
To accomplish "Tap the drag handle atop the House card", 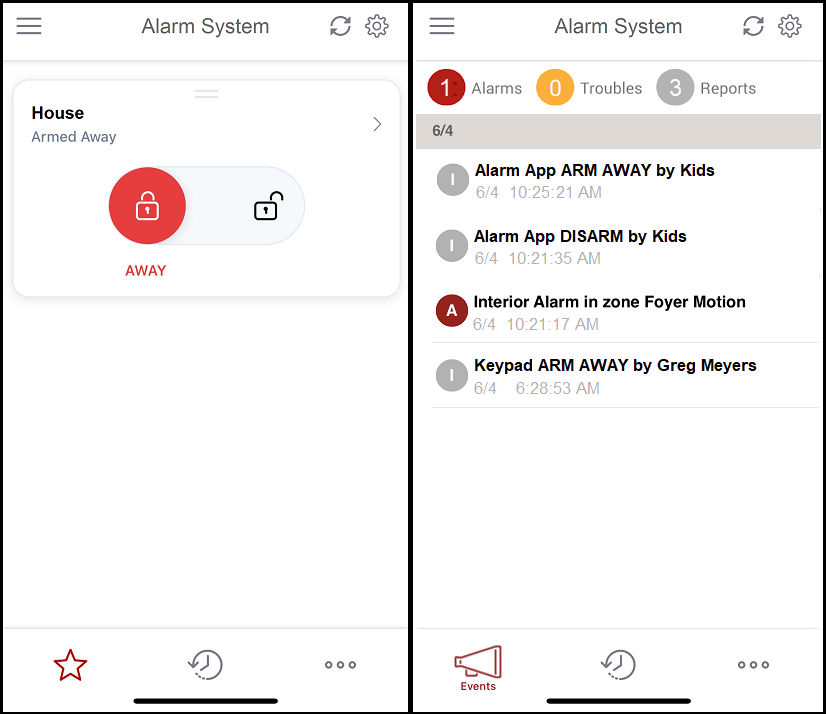I will pyautogui.click(x=206, y=94).
